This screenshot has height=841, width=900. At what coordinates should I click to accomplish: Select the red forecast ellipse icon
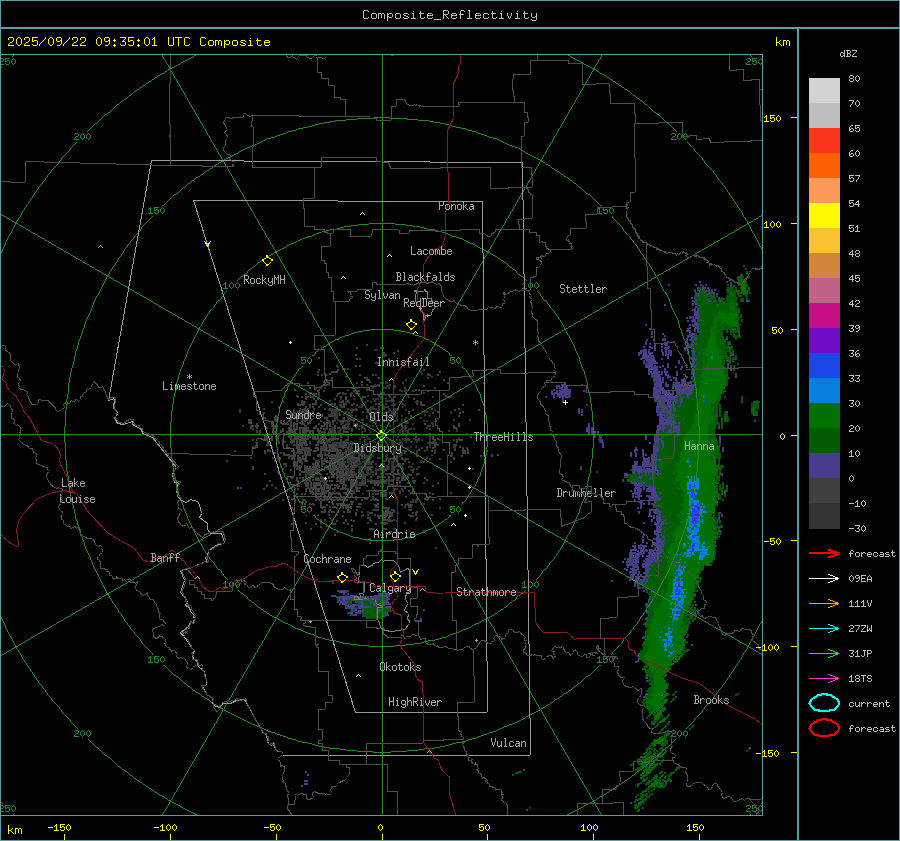[824, 728]
